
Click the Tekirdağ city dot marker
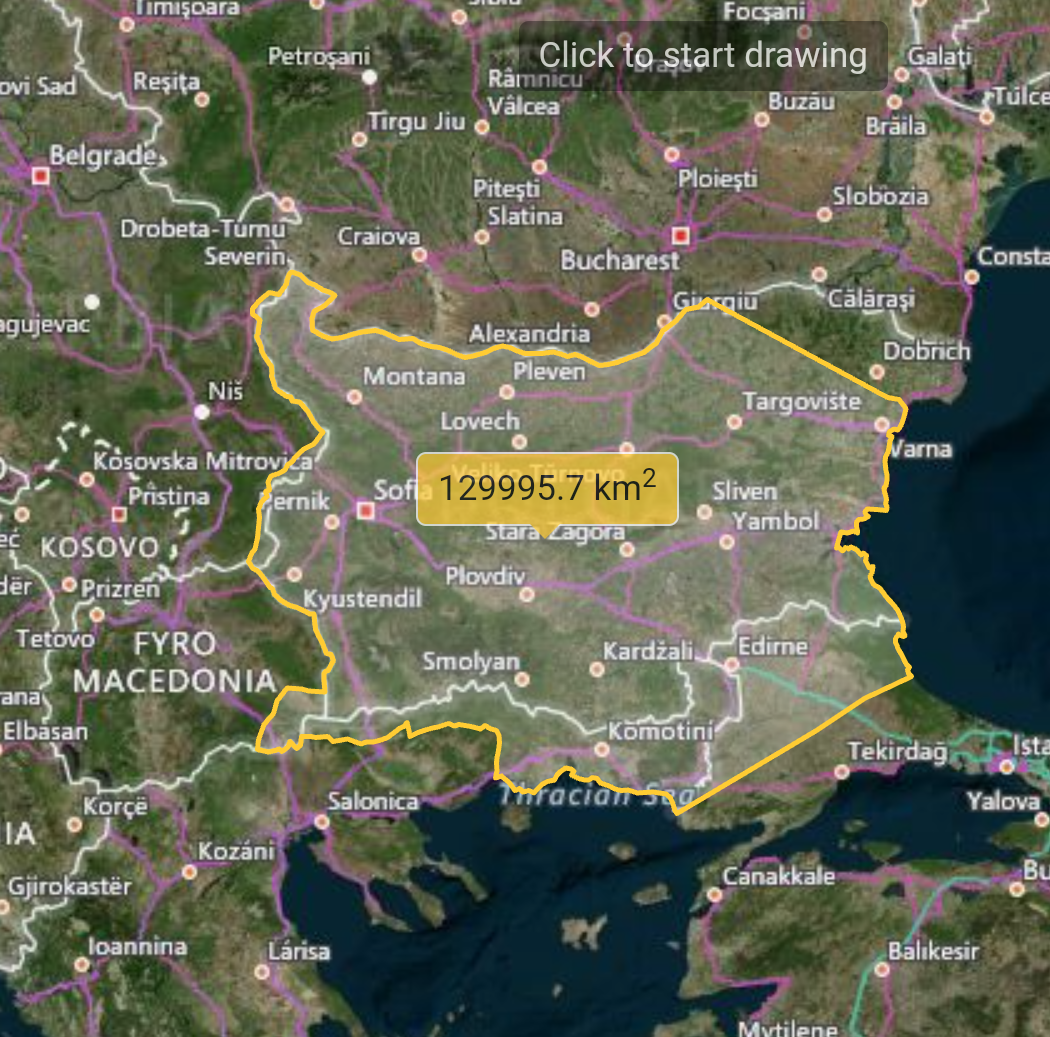(841, 771)
